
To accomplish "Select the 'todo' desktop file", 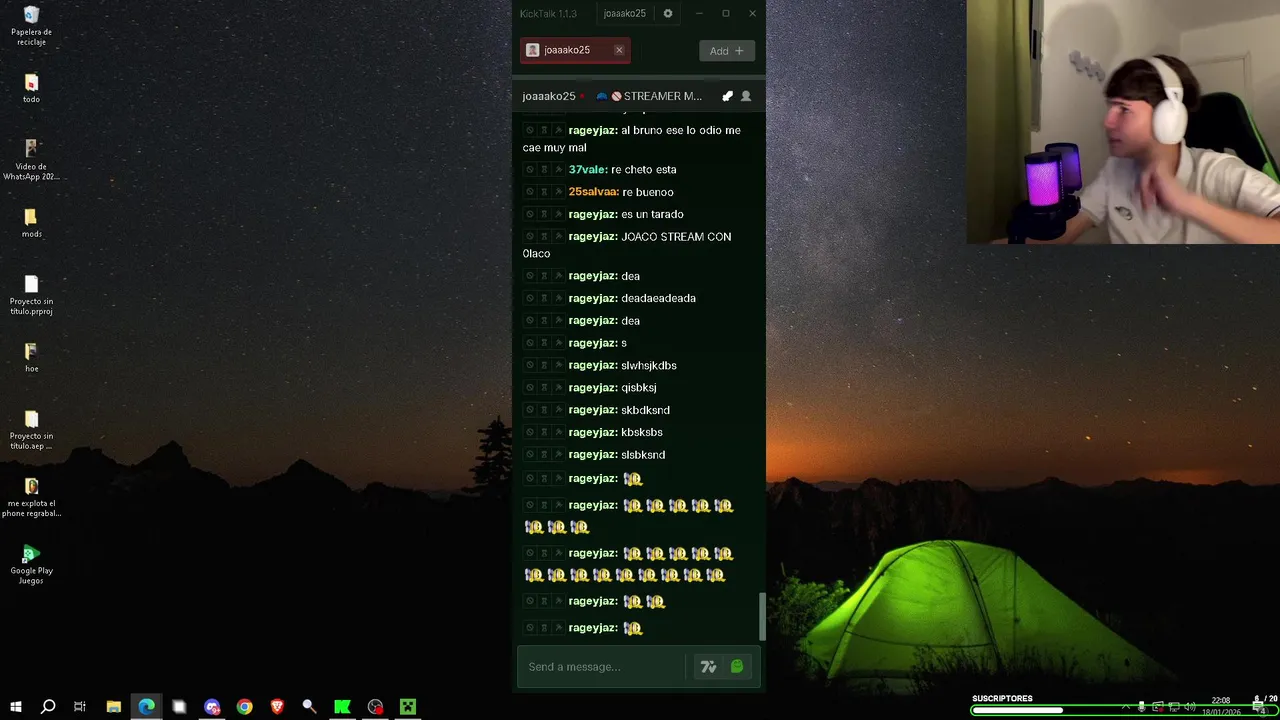I will (x=31, y=89).
